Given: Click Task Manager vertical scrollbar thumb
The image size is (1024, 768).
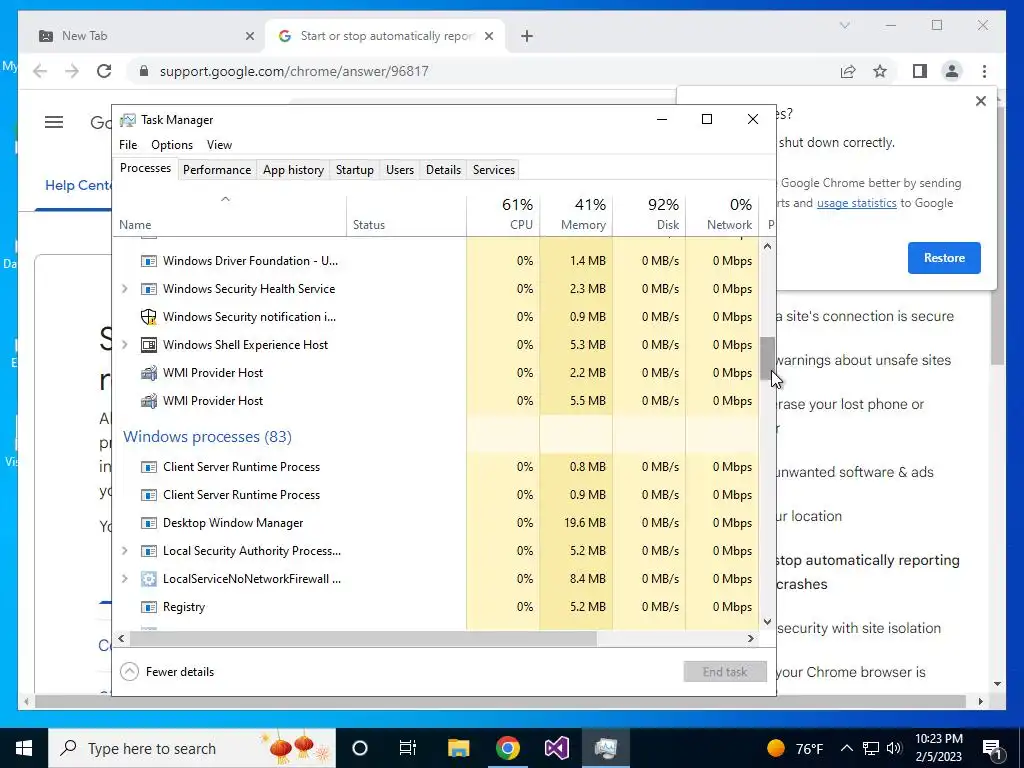Looking at the screenshot, I should point(767,358).
